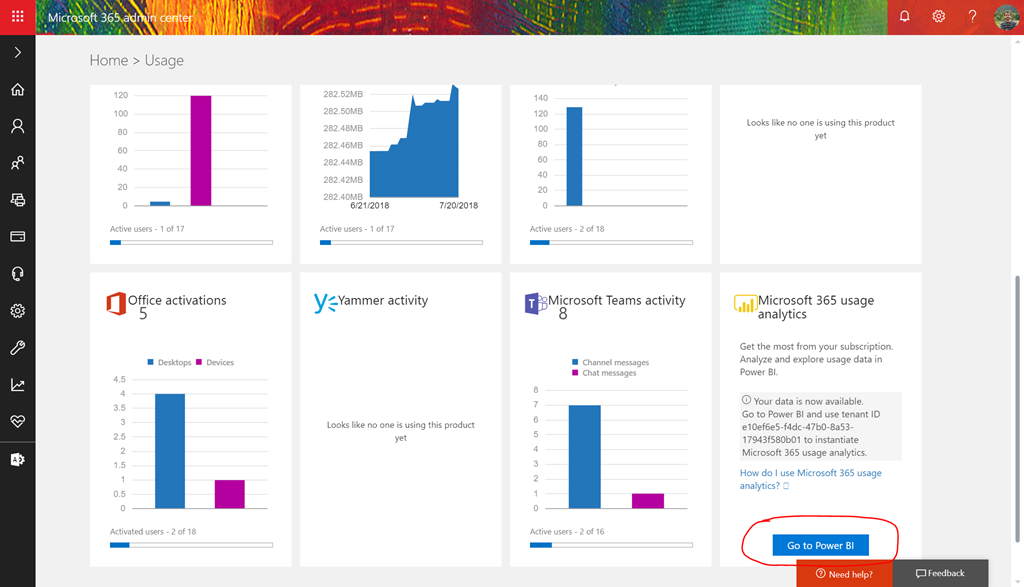Toggle Channel messages legend in Teams chart
Screen dimensions: 1024x587
pyautogui.click(x=610, y=362)
